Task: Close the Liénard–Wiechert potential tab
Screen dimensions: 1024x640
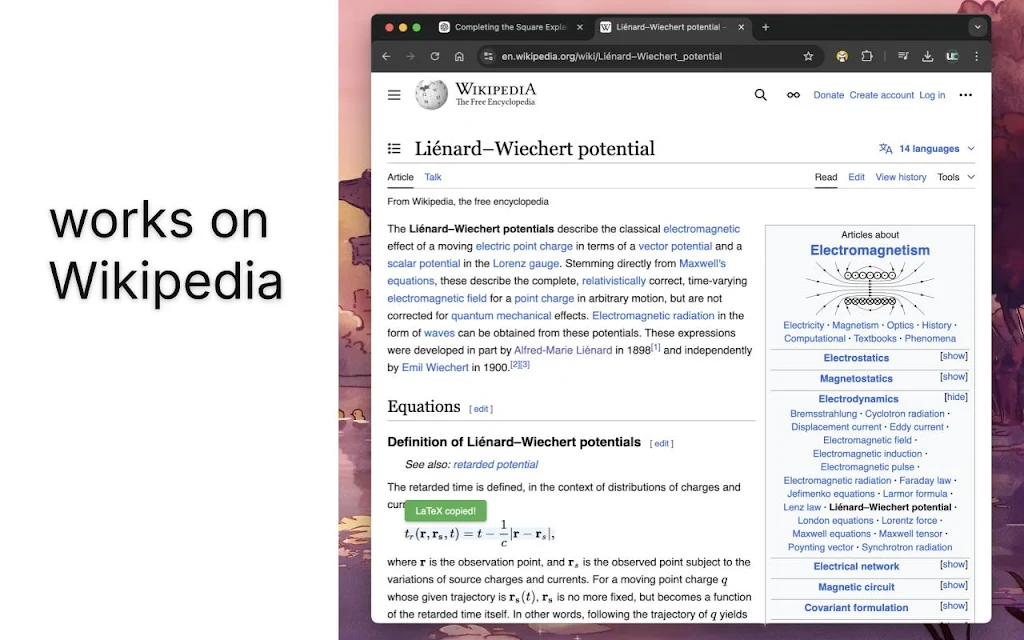Action: pyautogui.click(x=741, y=27)
